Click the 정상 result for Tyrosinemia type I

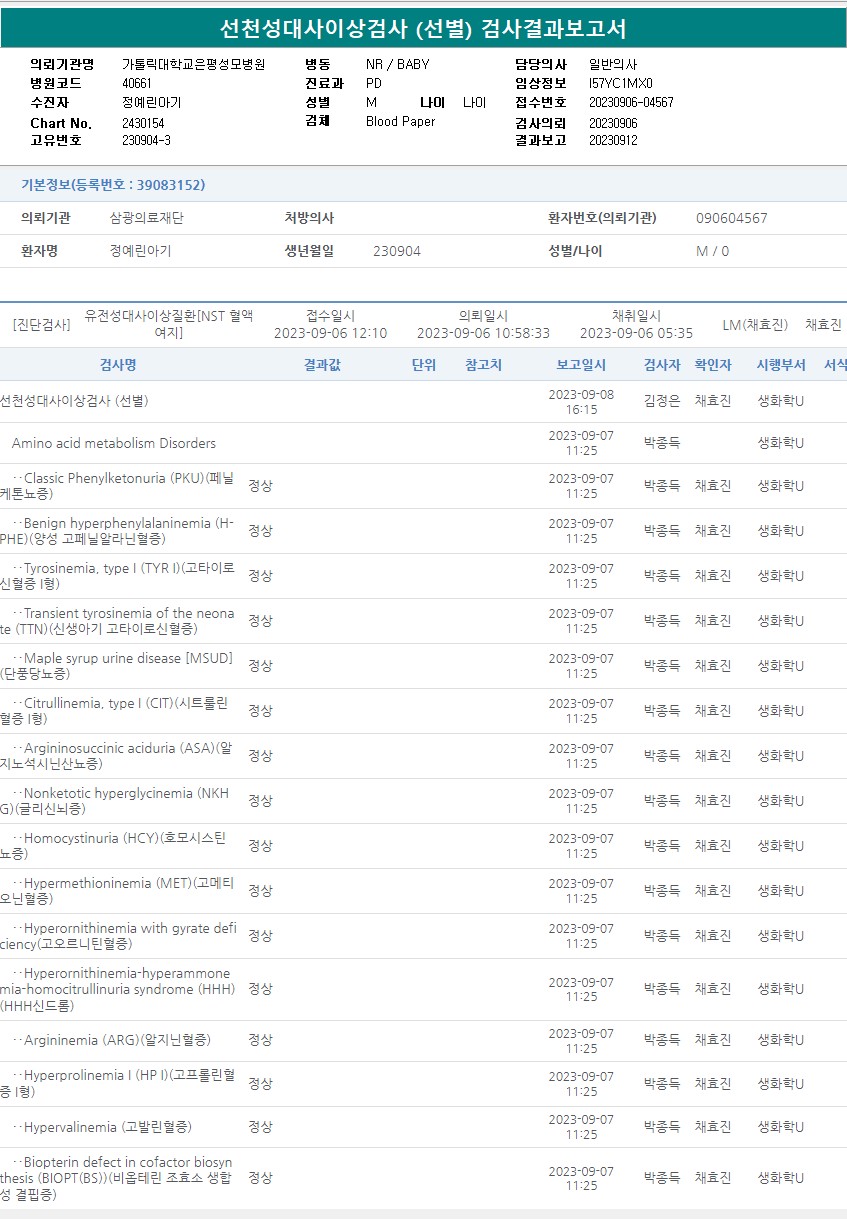tap(260, 576)
